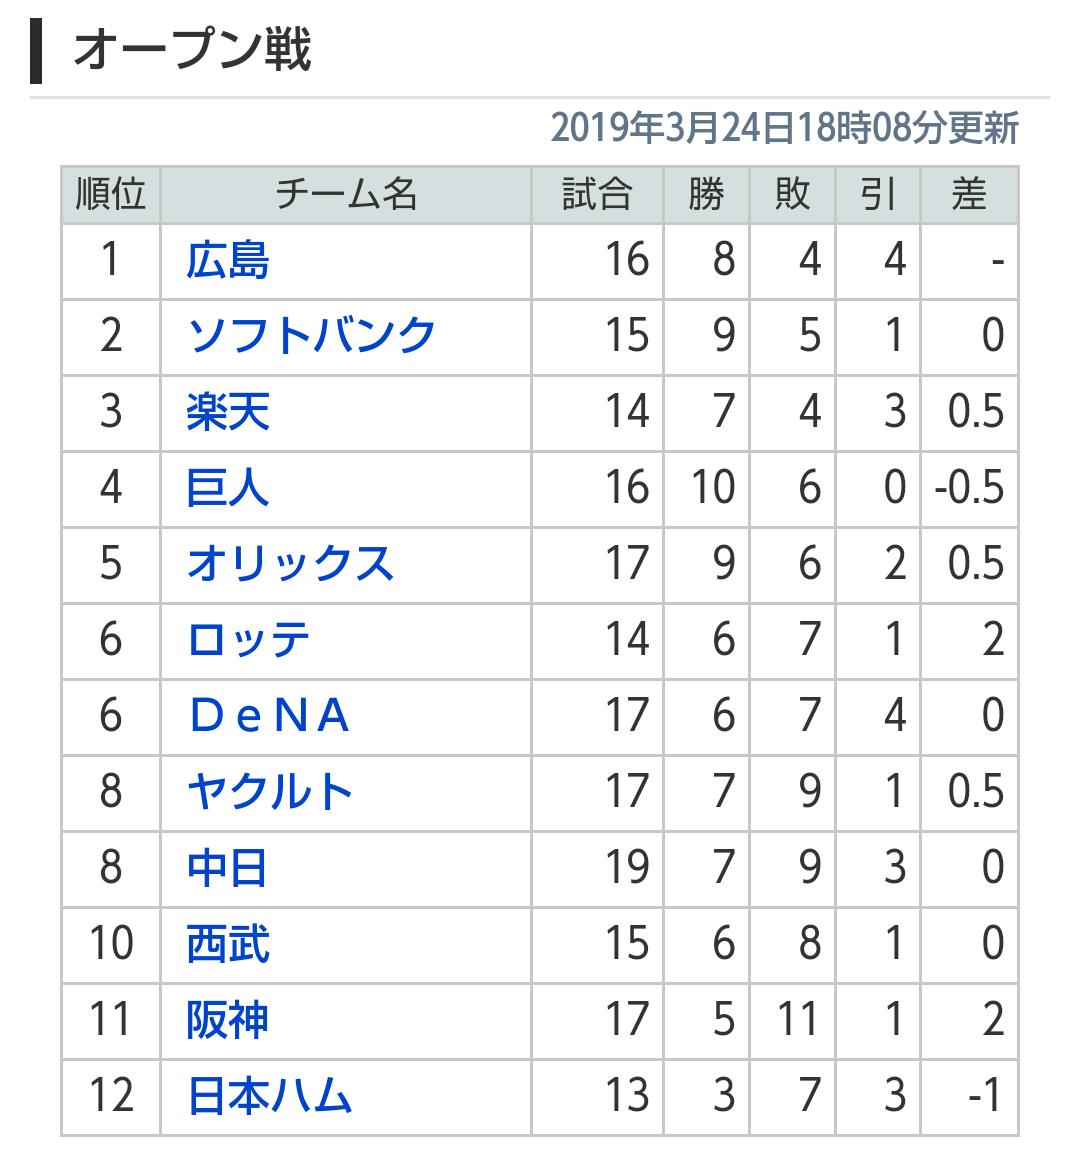Open the ソフトバンク team link
Viewport: 1080px width, 1150px height.
312,336
